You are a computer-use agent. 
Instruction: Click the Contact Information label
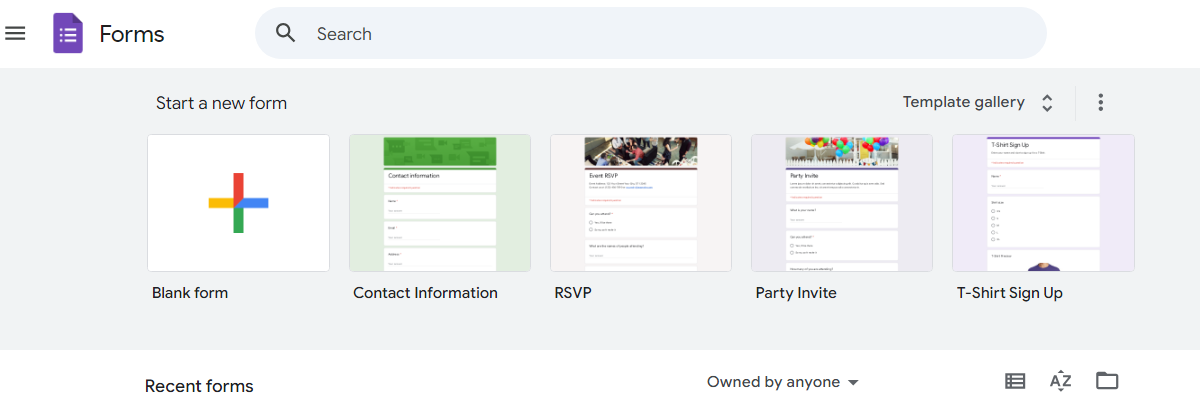[425, 293]
